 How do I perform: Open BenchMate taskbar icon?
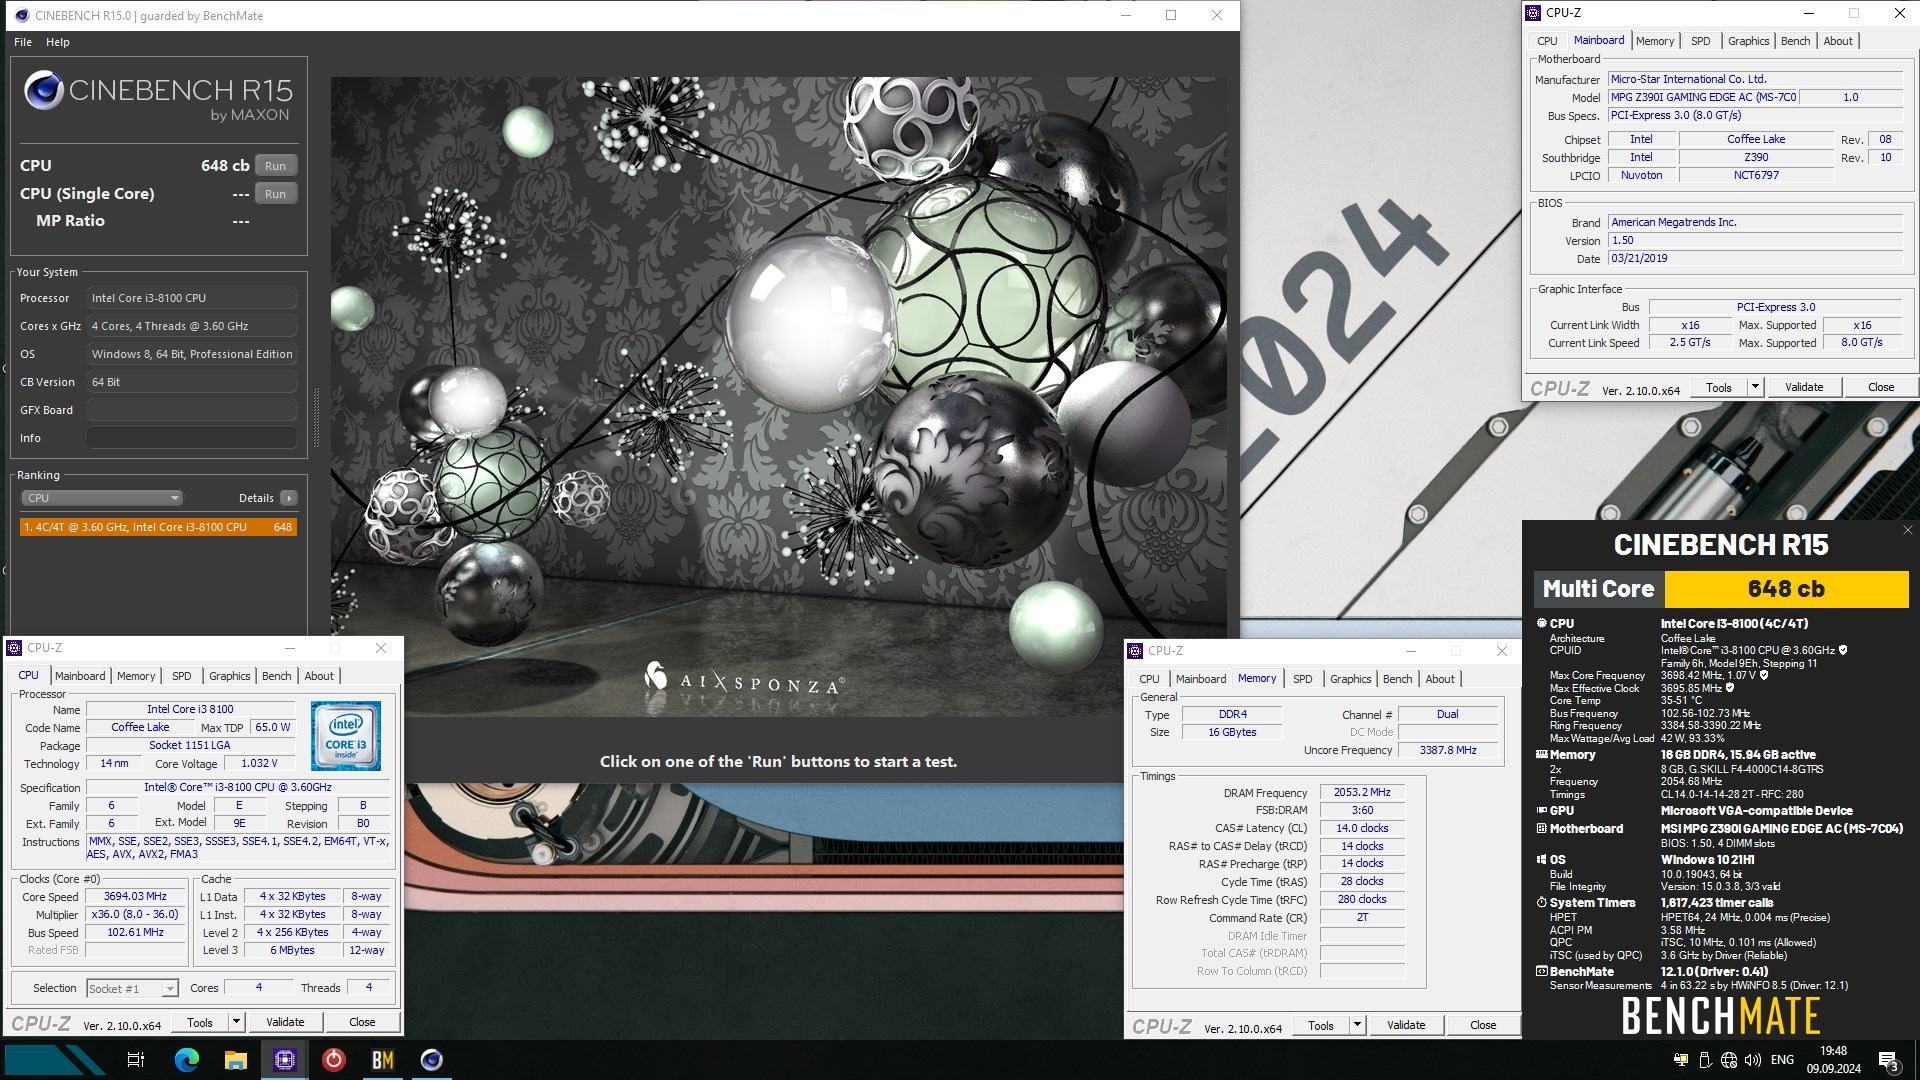383,1060
